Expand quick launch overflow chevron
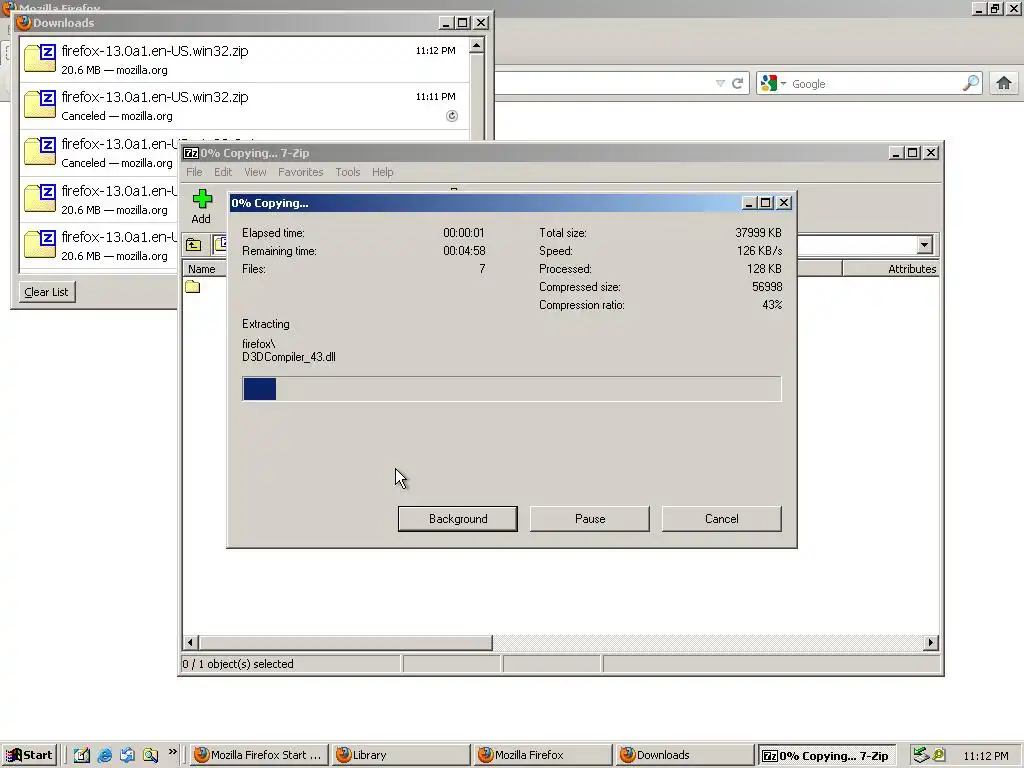The image size is (1024, 768). [172, 752]
